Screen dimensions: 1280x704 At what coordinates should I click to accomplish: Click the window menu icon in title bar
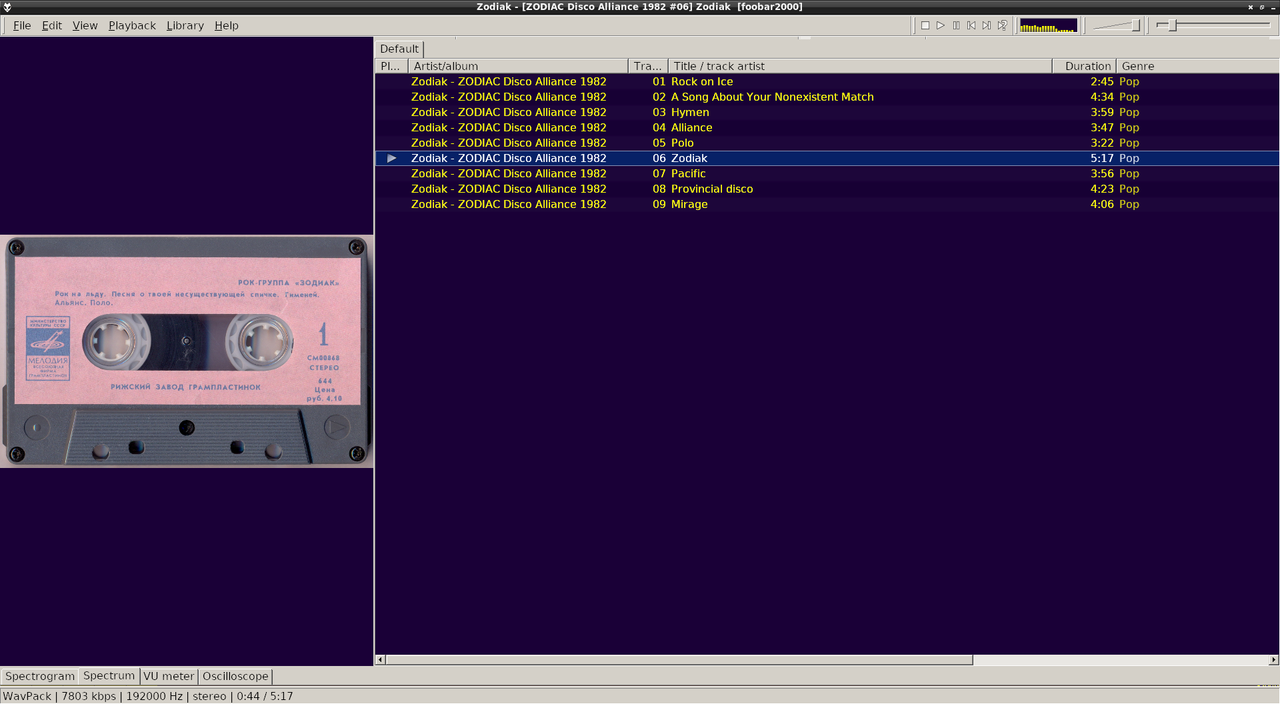pos(8,7)
